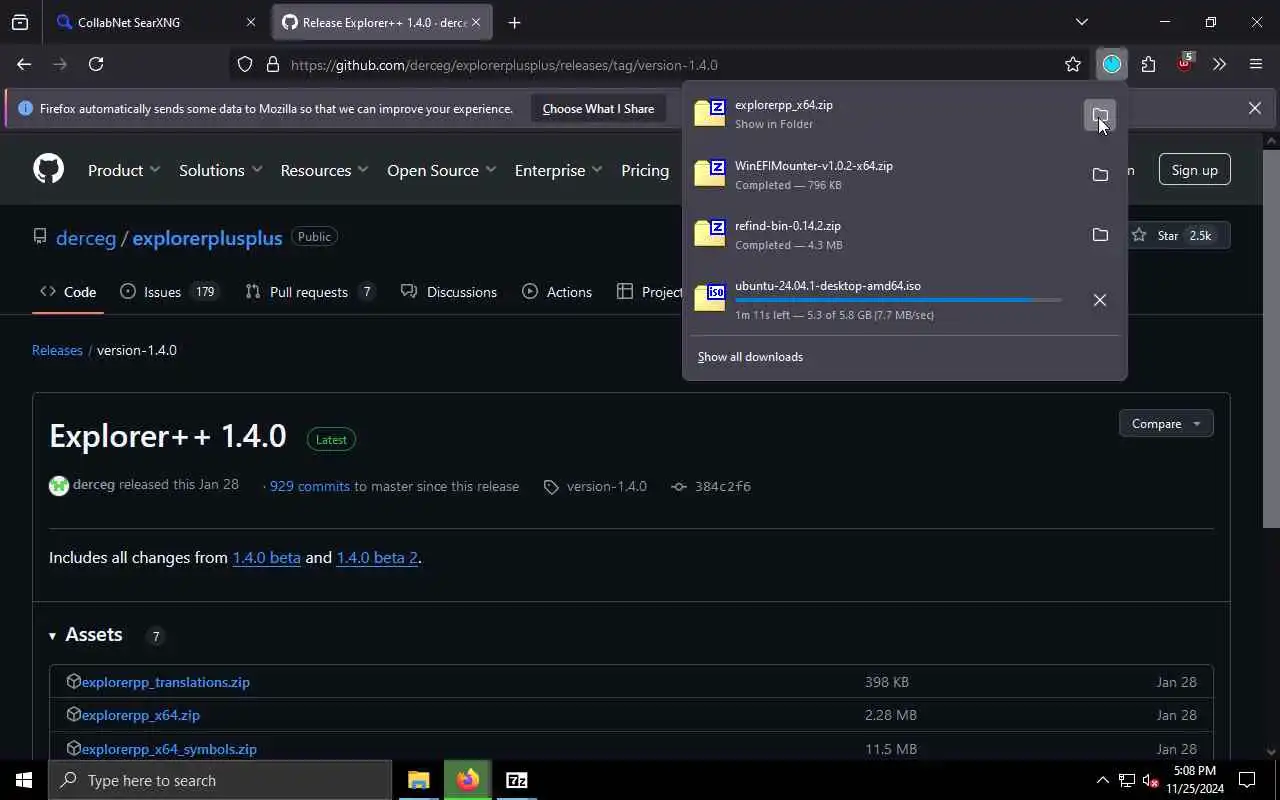This screenshot has width=1280, height=800.
Task: Switch to the Code tab
Action: 68,292
